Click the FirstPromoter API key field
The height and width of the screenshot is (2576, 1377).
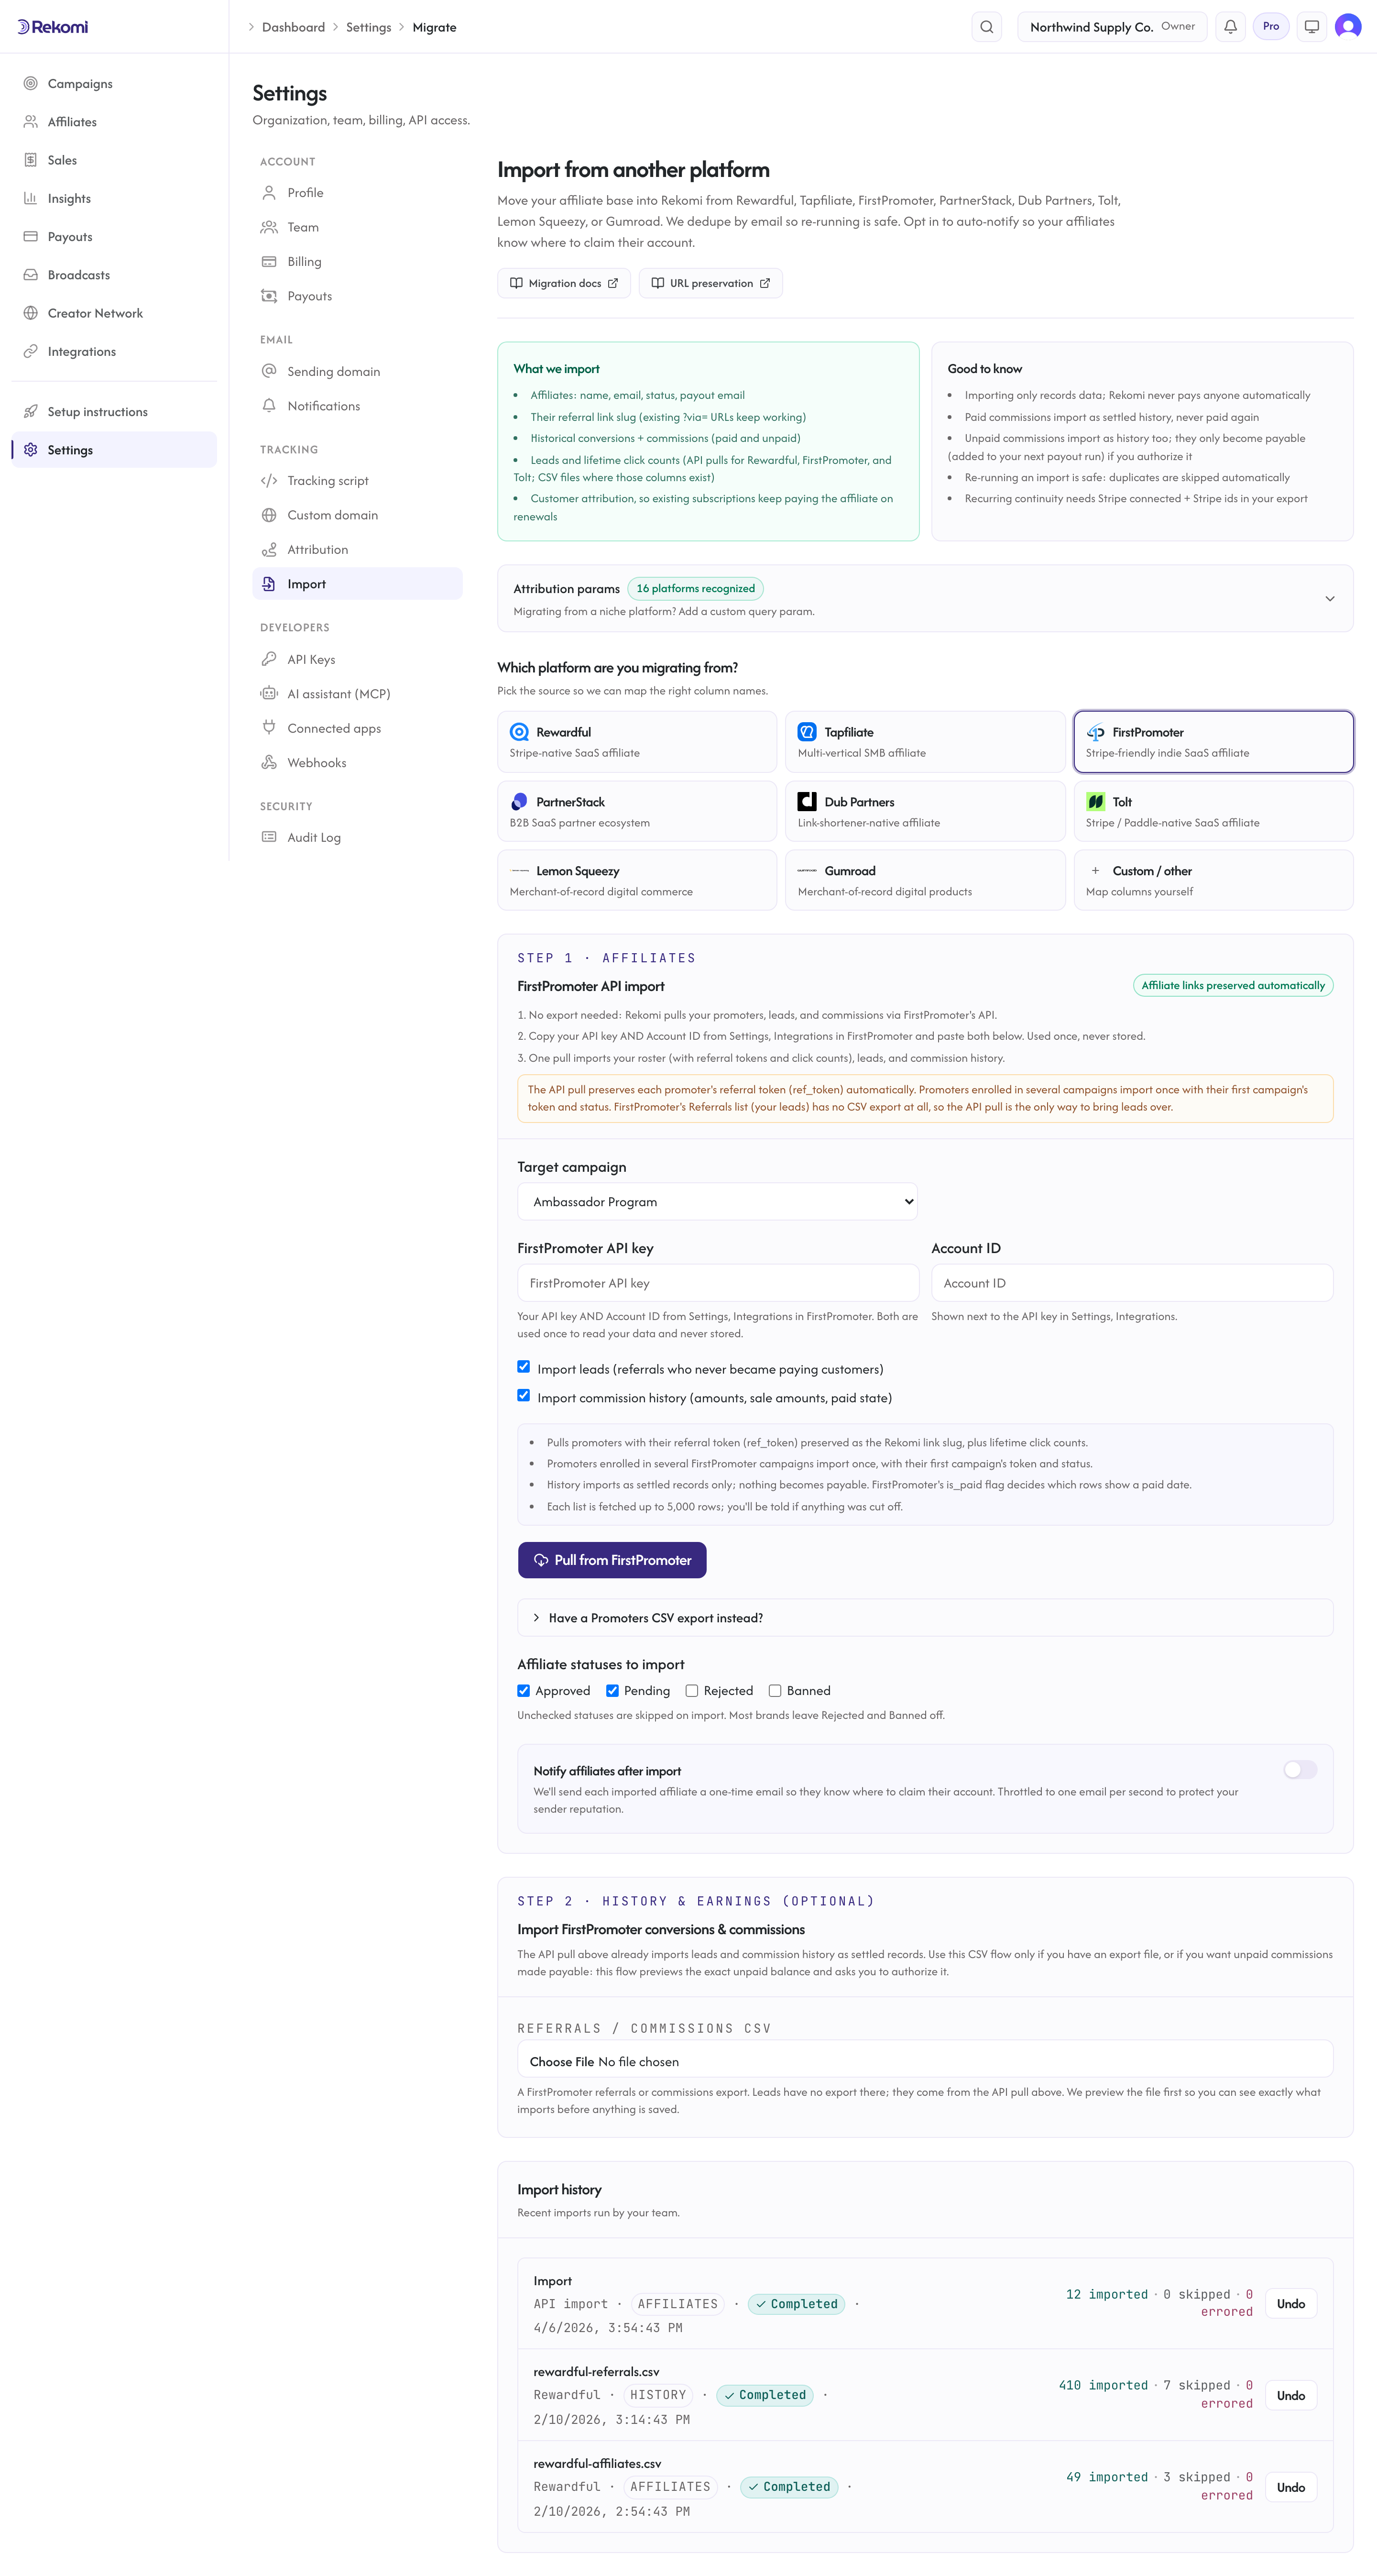pyautogui.click(x=718, y=1283)
